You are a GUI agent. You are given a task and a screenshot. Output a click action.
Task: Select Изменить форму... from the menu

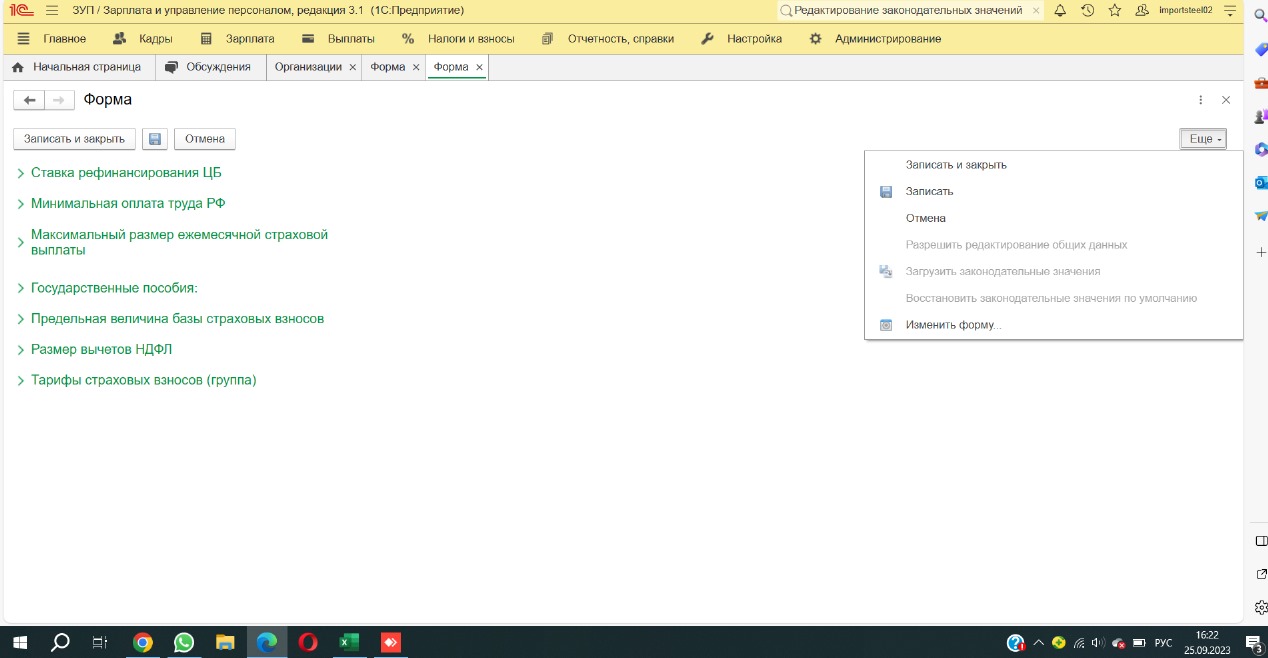coord(953,325)
